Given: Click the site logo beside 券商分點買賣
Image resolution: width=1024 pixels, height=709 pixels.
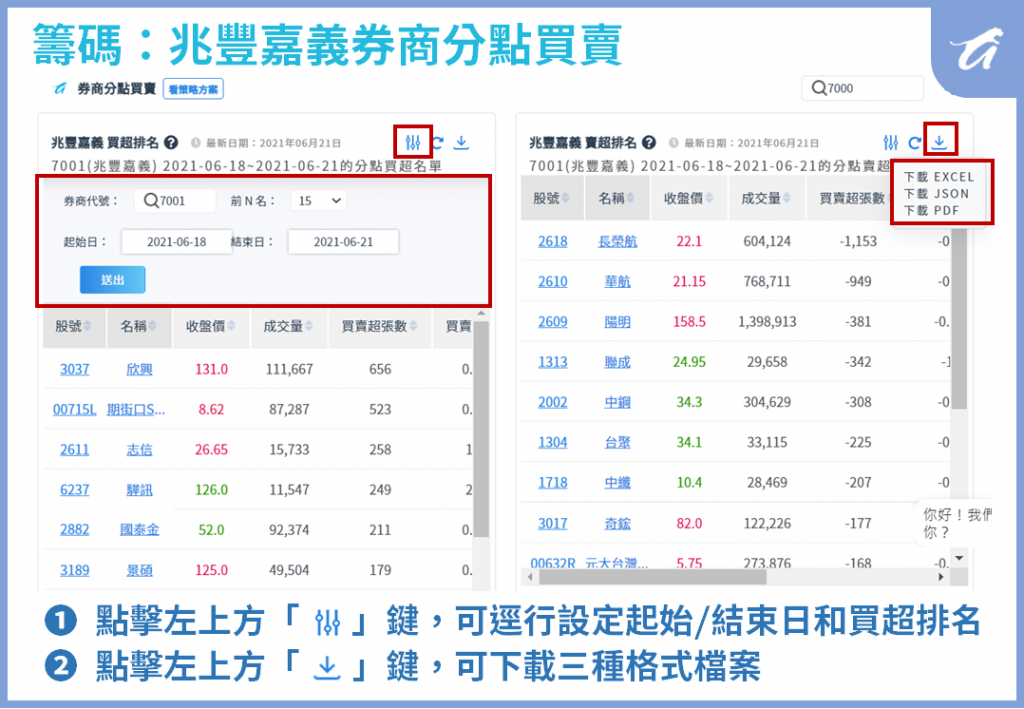Looking at the screenshot, I should click(x=59, y=88).
